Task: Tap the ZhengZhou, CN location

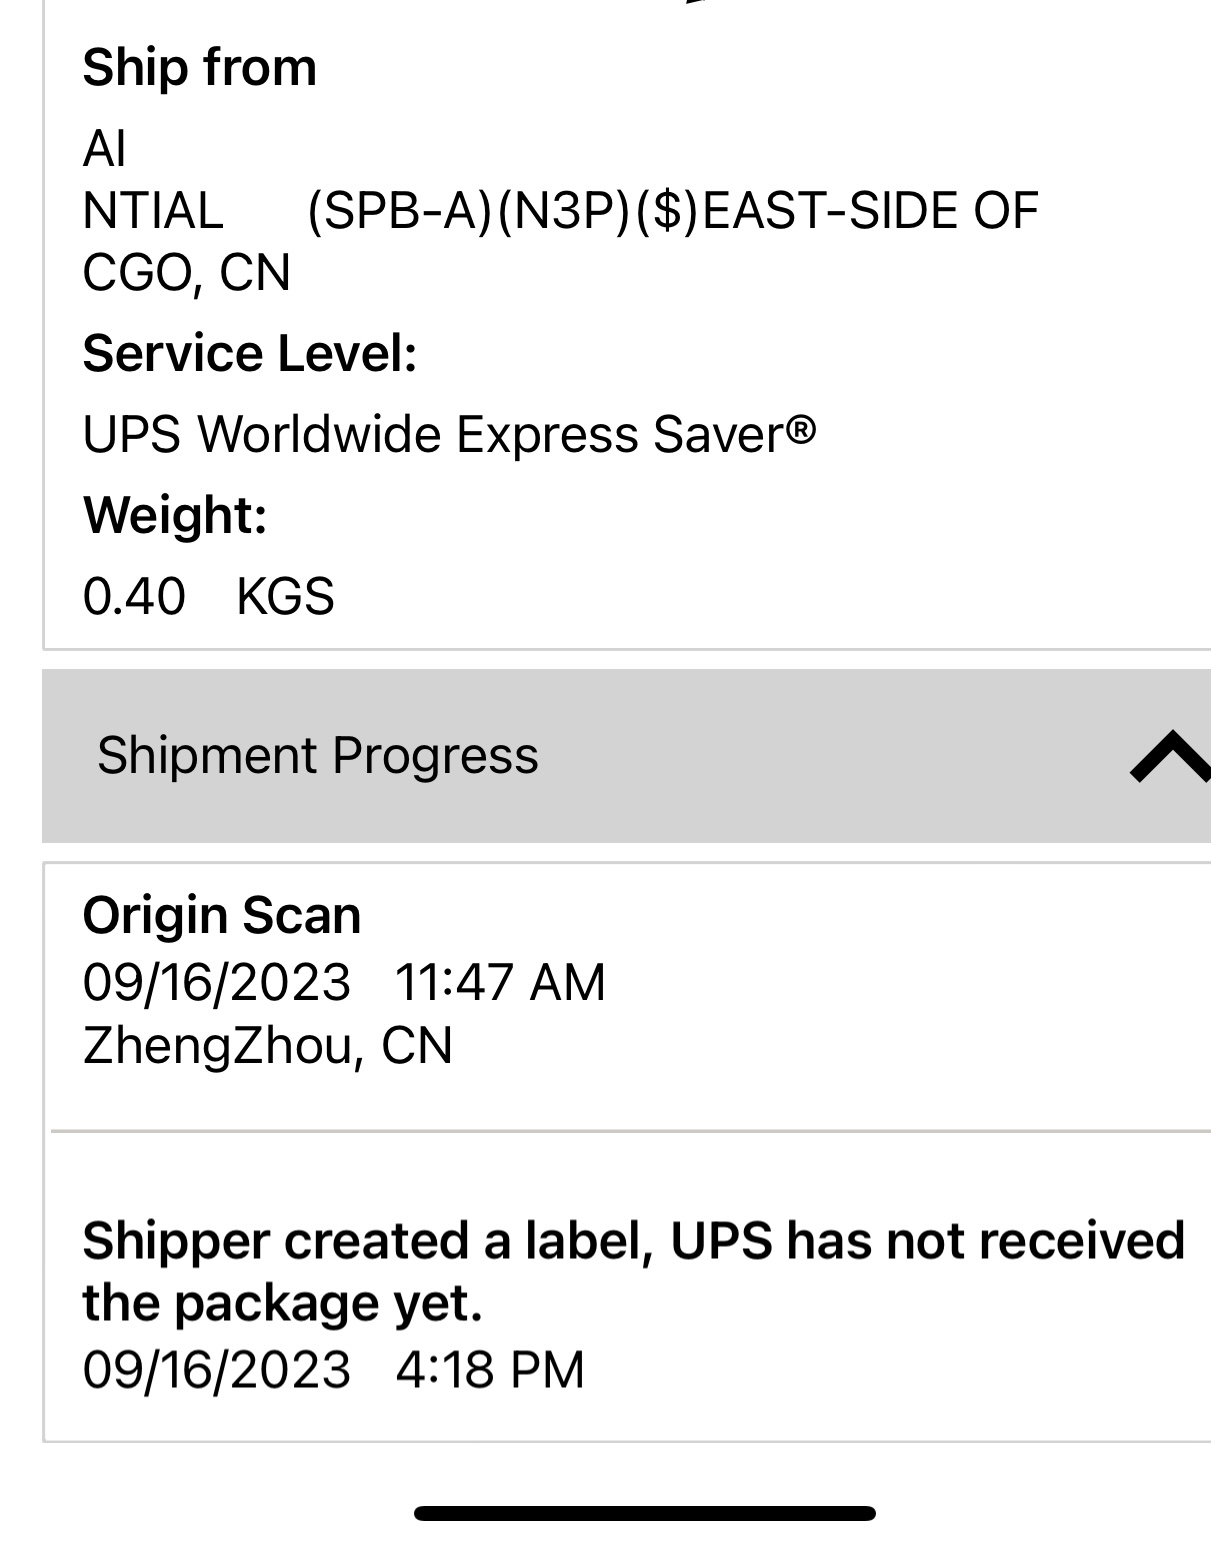Action: pyautogui.click(x=267, y=1046)
